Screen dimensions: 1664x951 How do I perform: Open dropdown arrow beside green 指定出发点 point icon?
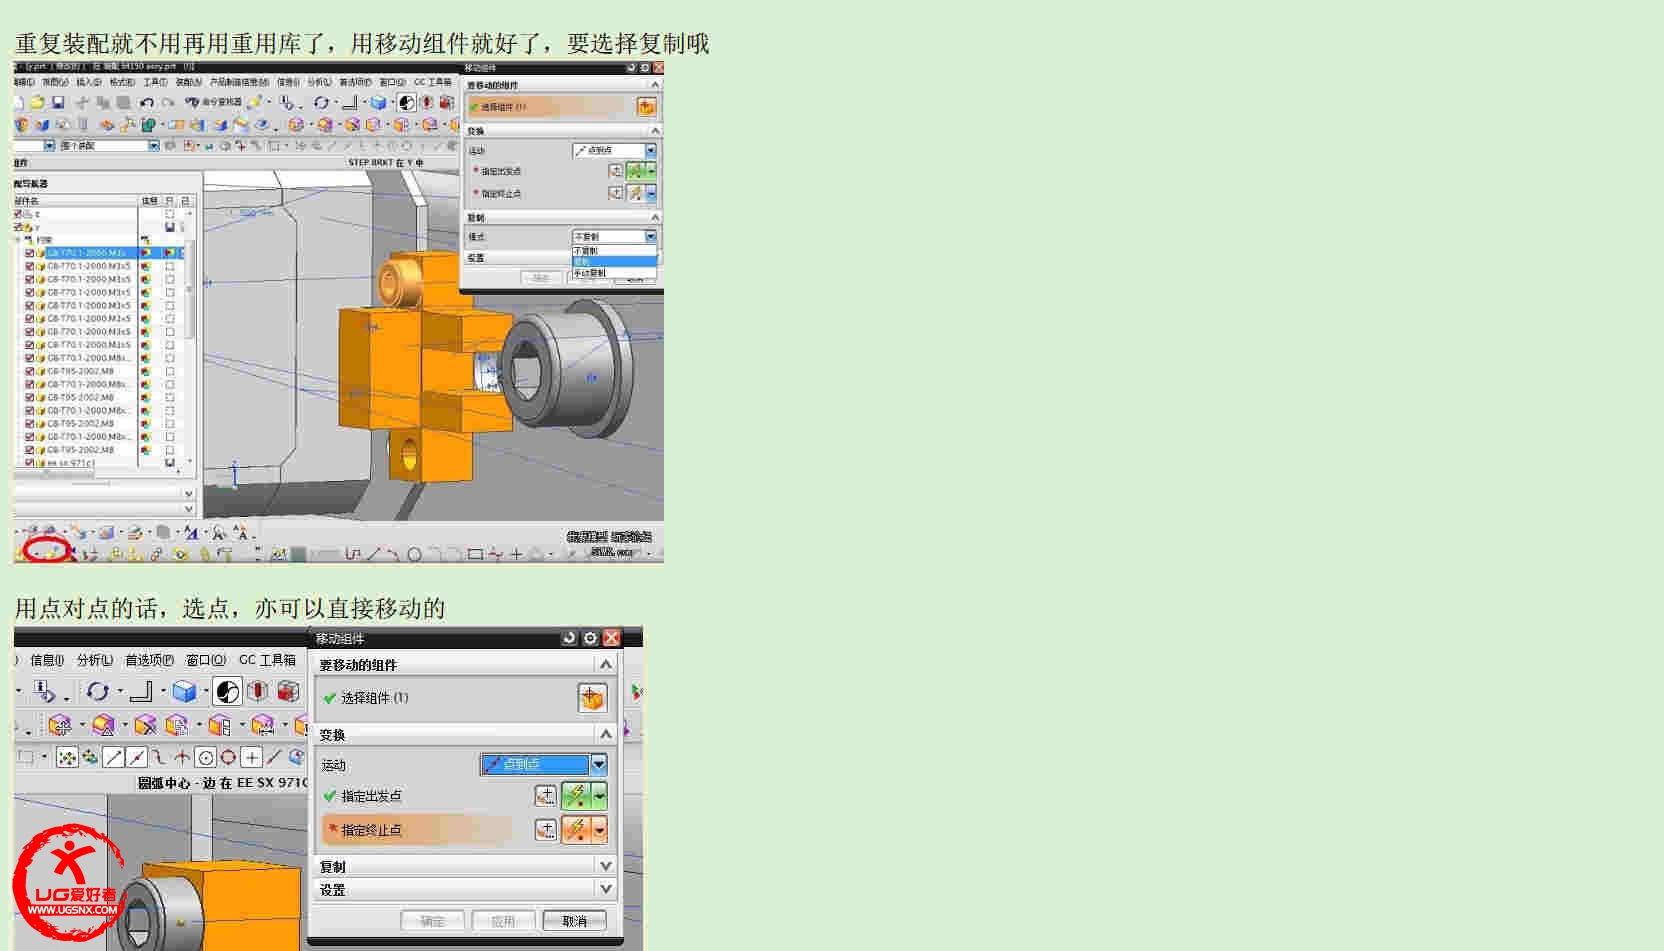click(599, 796)
